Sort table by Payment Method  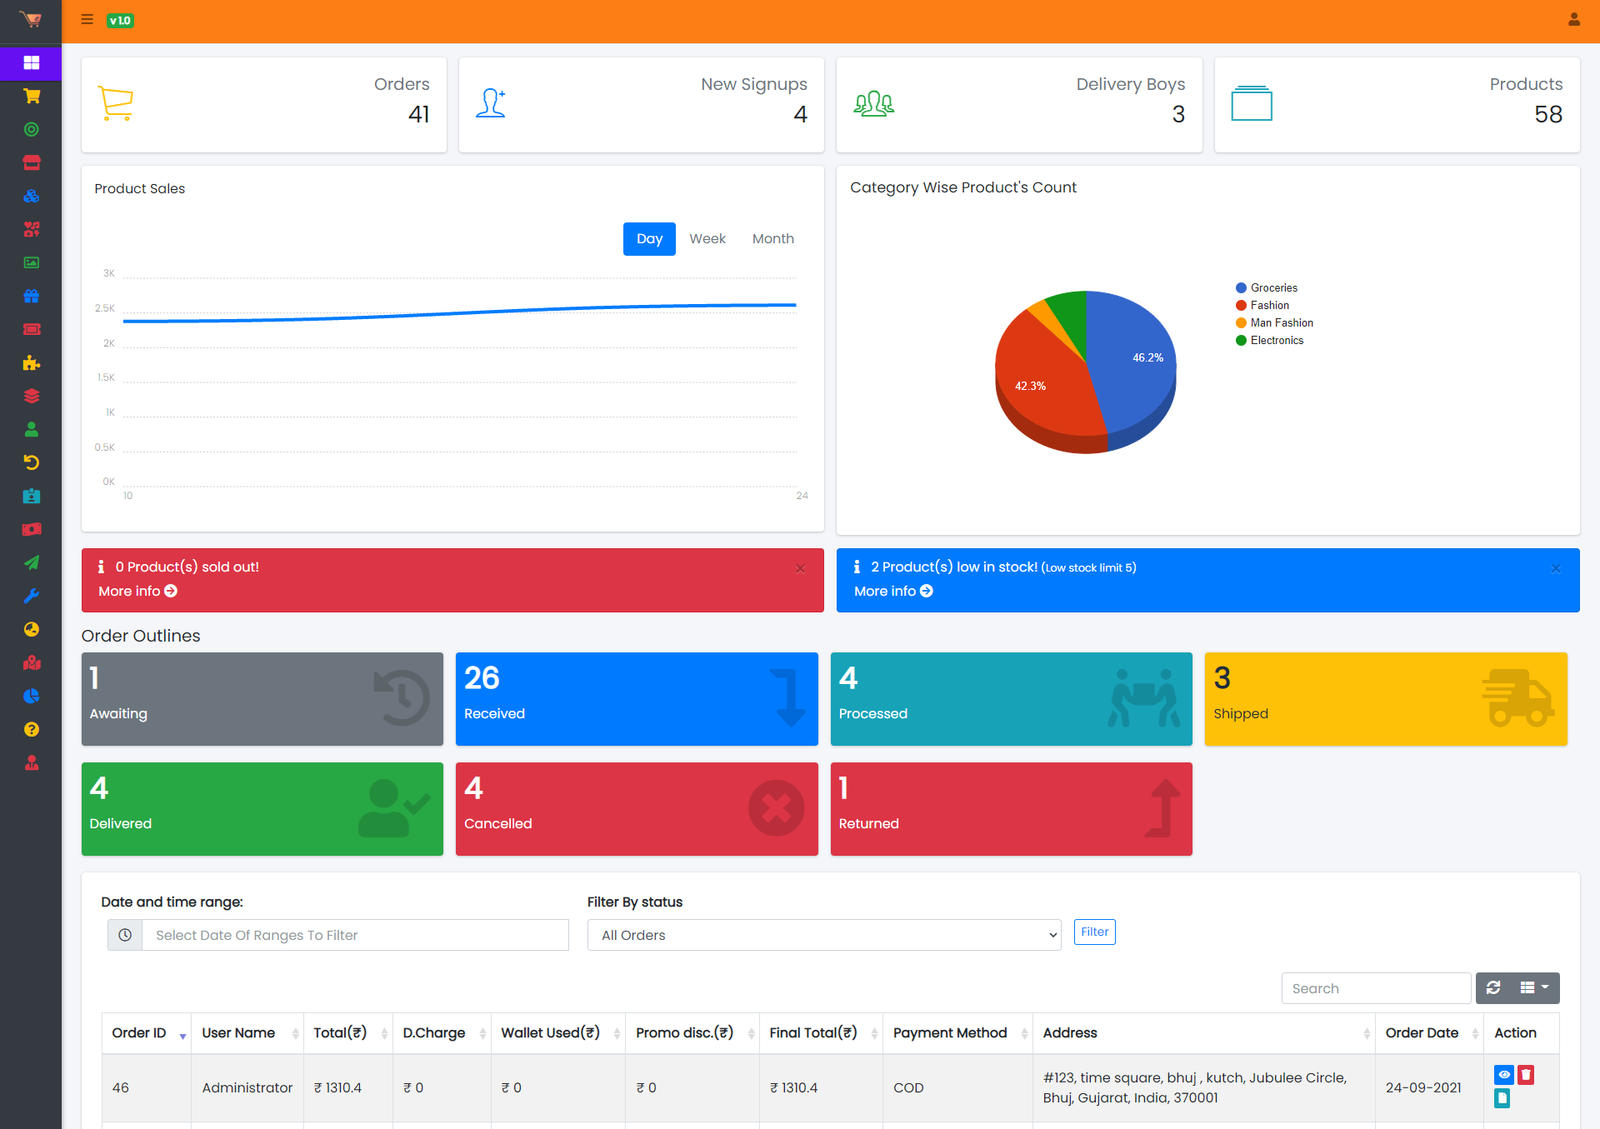tap(958, 1033)
